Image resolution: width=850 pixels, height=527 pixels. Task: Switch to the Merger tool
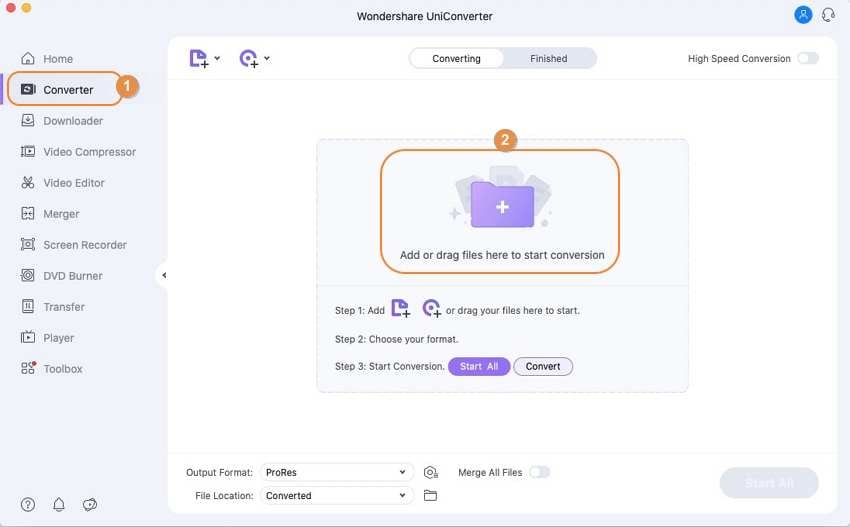click(x=50, y=214)
